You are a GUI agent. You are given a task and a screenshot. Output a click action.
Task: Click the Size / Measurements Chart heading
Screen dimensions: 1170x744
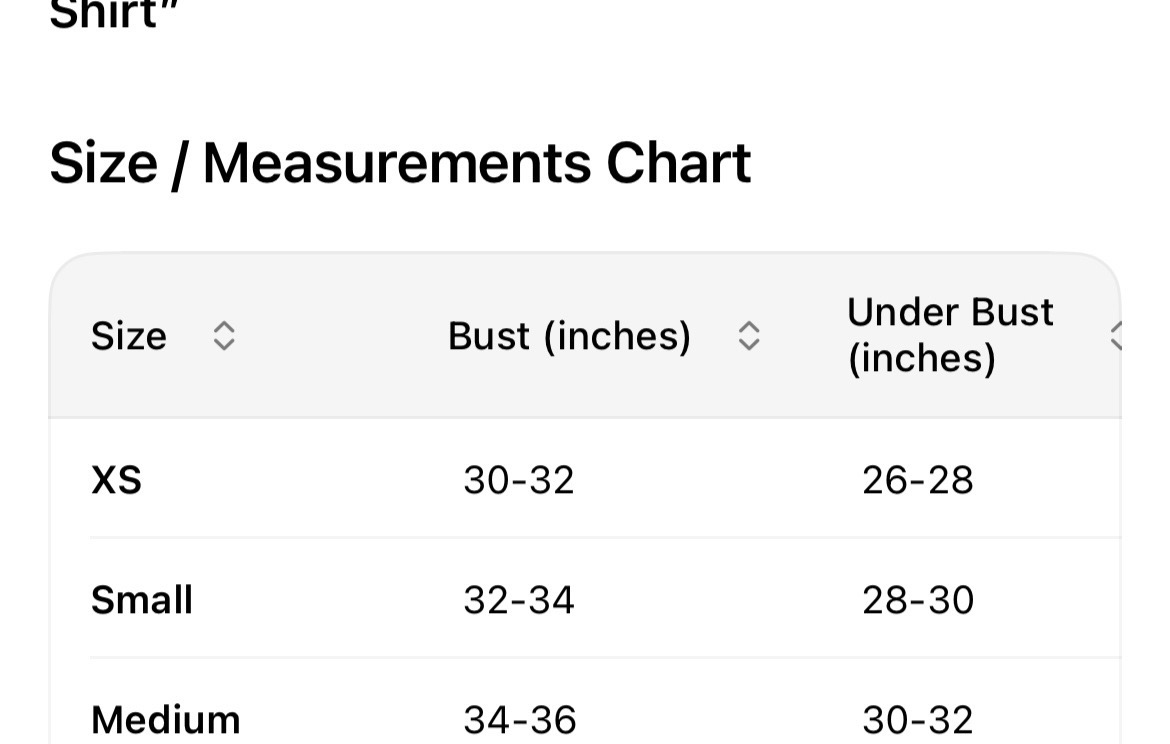[400, 163]
